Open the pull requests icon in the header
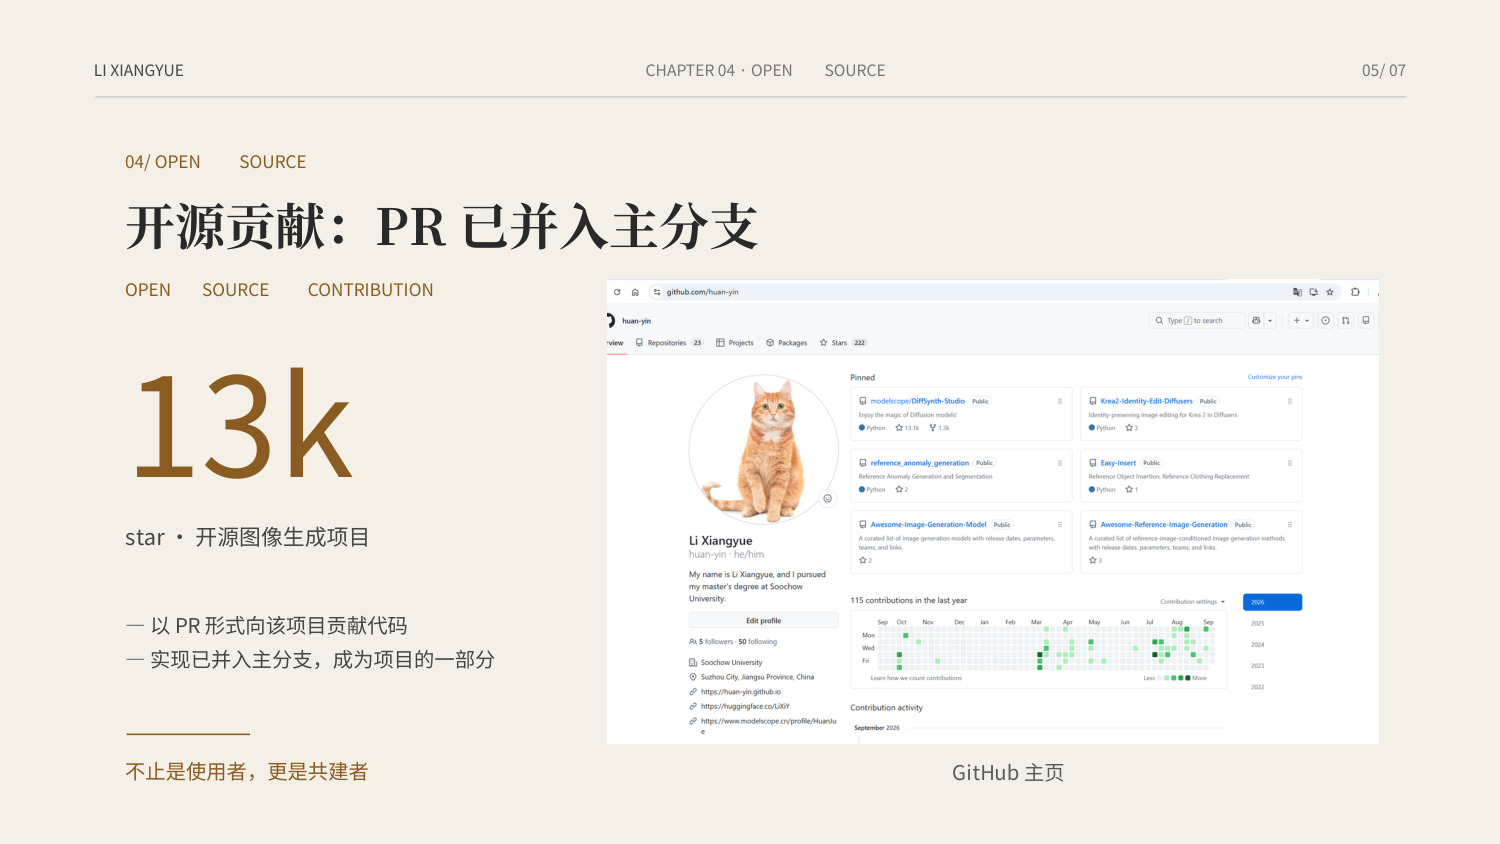Image resolution: width=1500 pixels, height=844 pixels. 1346,321
